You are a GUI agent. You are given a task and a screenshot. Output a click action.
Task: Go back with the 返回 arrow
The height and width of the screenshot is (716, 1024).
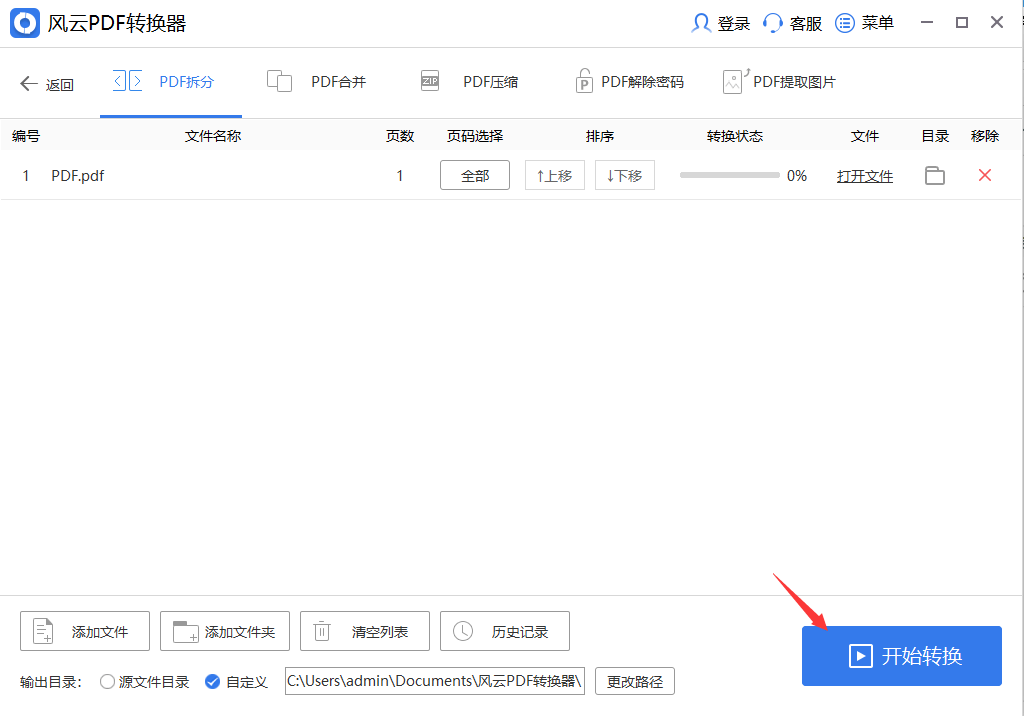pos(46,84)
